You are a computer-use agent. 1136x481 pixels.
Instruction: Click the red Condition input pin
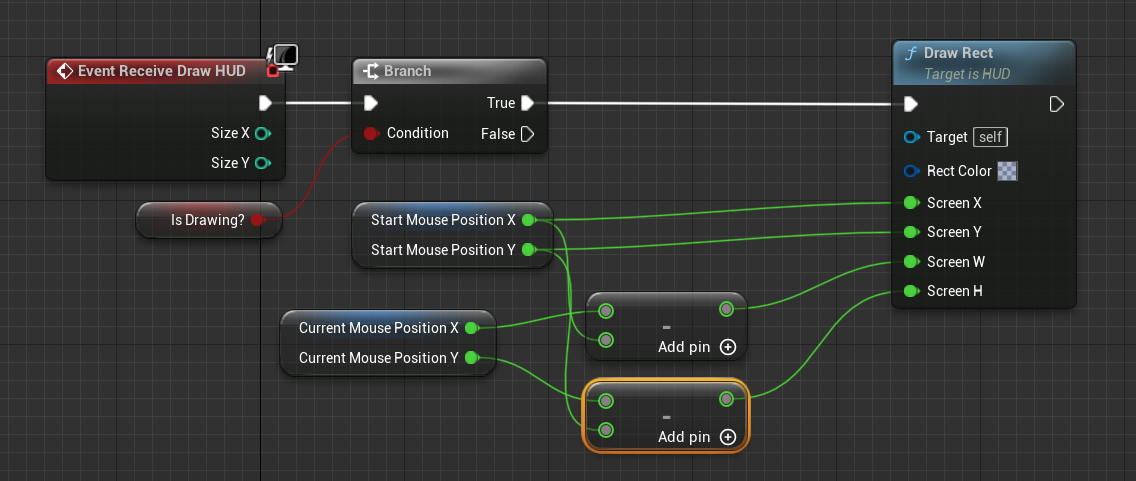coord(370,133)
